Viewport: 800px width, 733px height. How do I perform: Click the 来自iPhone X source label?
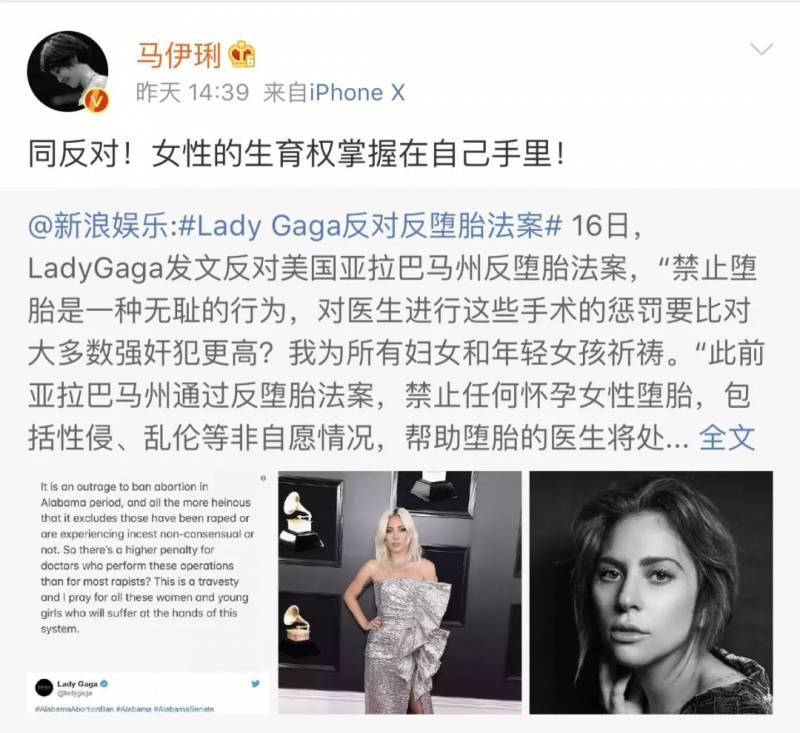(x=334, y=93)
